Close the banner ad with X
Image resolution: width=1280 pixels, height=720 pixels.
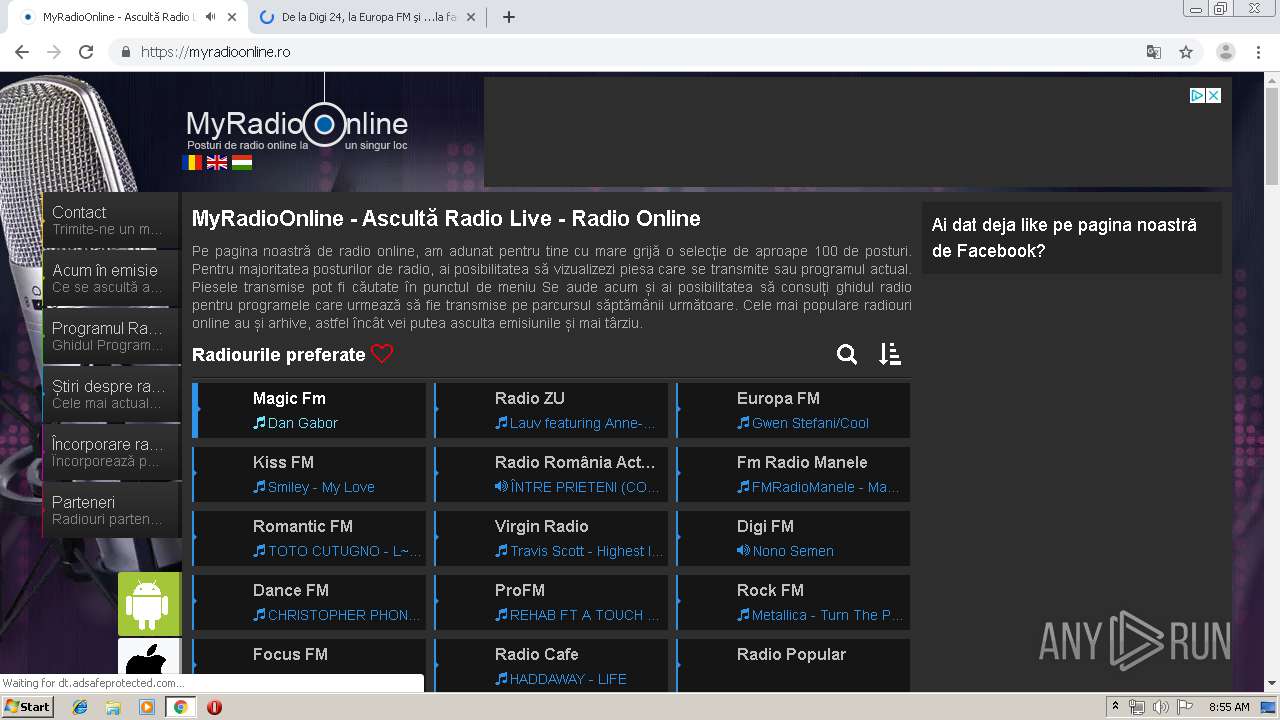tap(1213, 96)
